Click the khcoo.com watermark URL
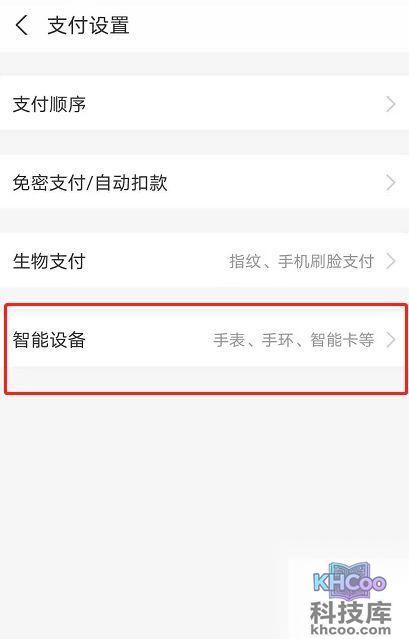 click(x=351, y=630)
